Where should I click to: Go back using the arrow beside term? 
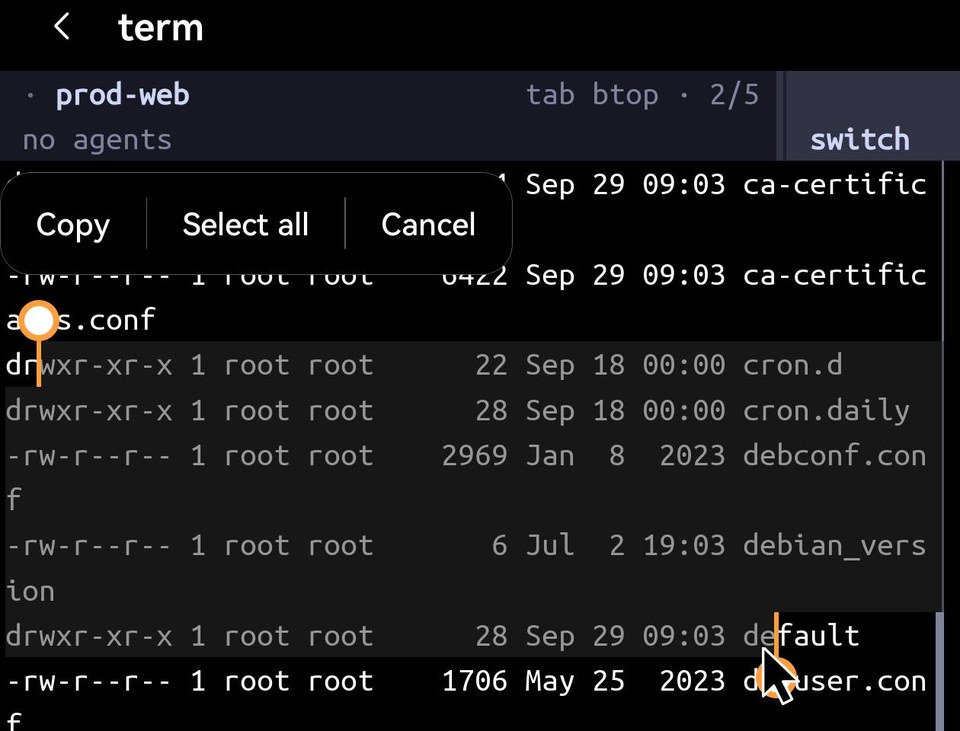tap(62, 27)
